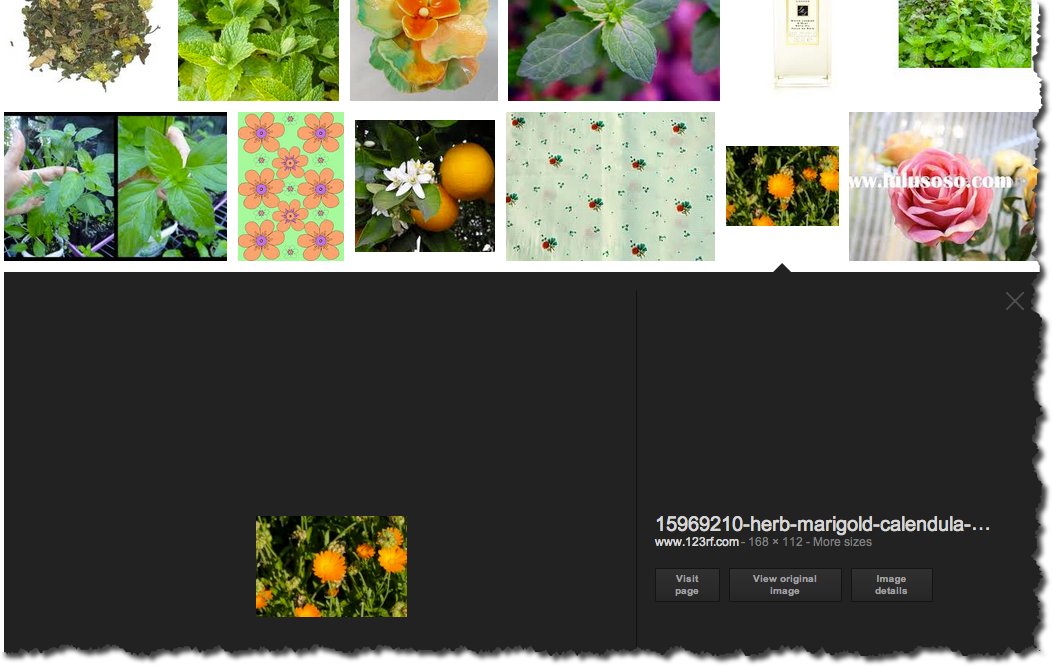1053x666 pixels.
Task: Click the Visit page button
Action: [x=686, y=585]
